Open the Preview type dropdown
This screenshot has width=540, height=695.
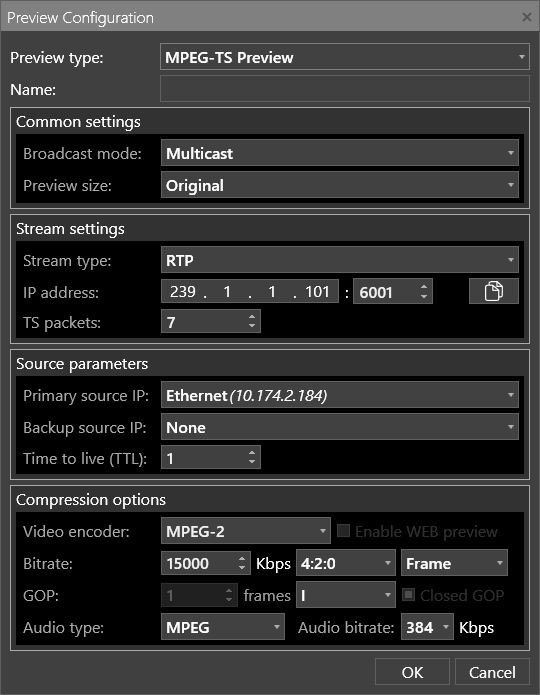click(344, 57)
